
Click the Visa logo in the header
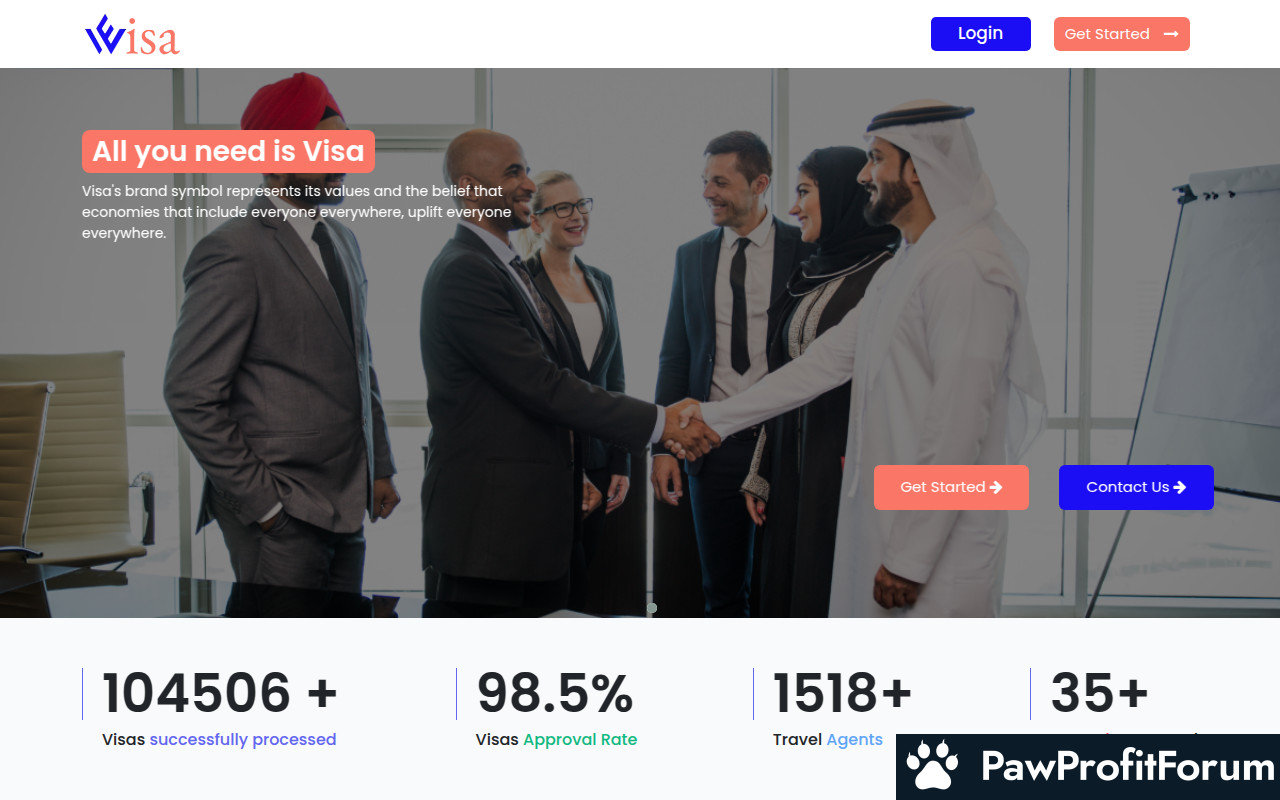point(132,34)
